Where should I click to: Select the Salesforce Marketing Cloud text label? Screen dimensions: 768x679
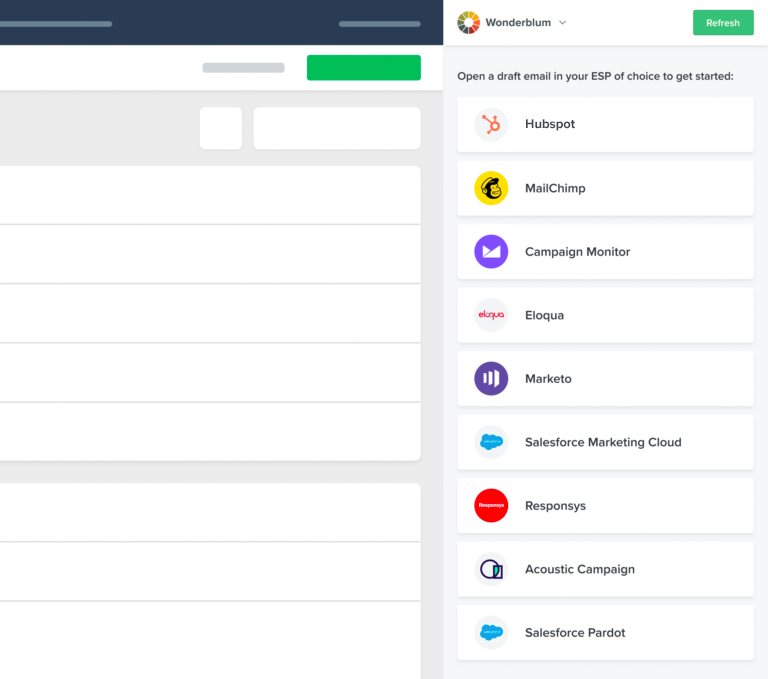pyautogui.click(x=603, y=442)
